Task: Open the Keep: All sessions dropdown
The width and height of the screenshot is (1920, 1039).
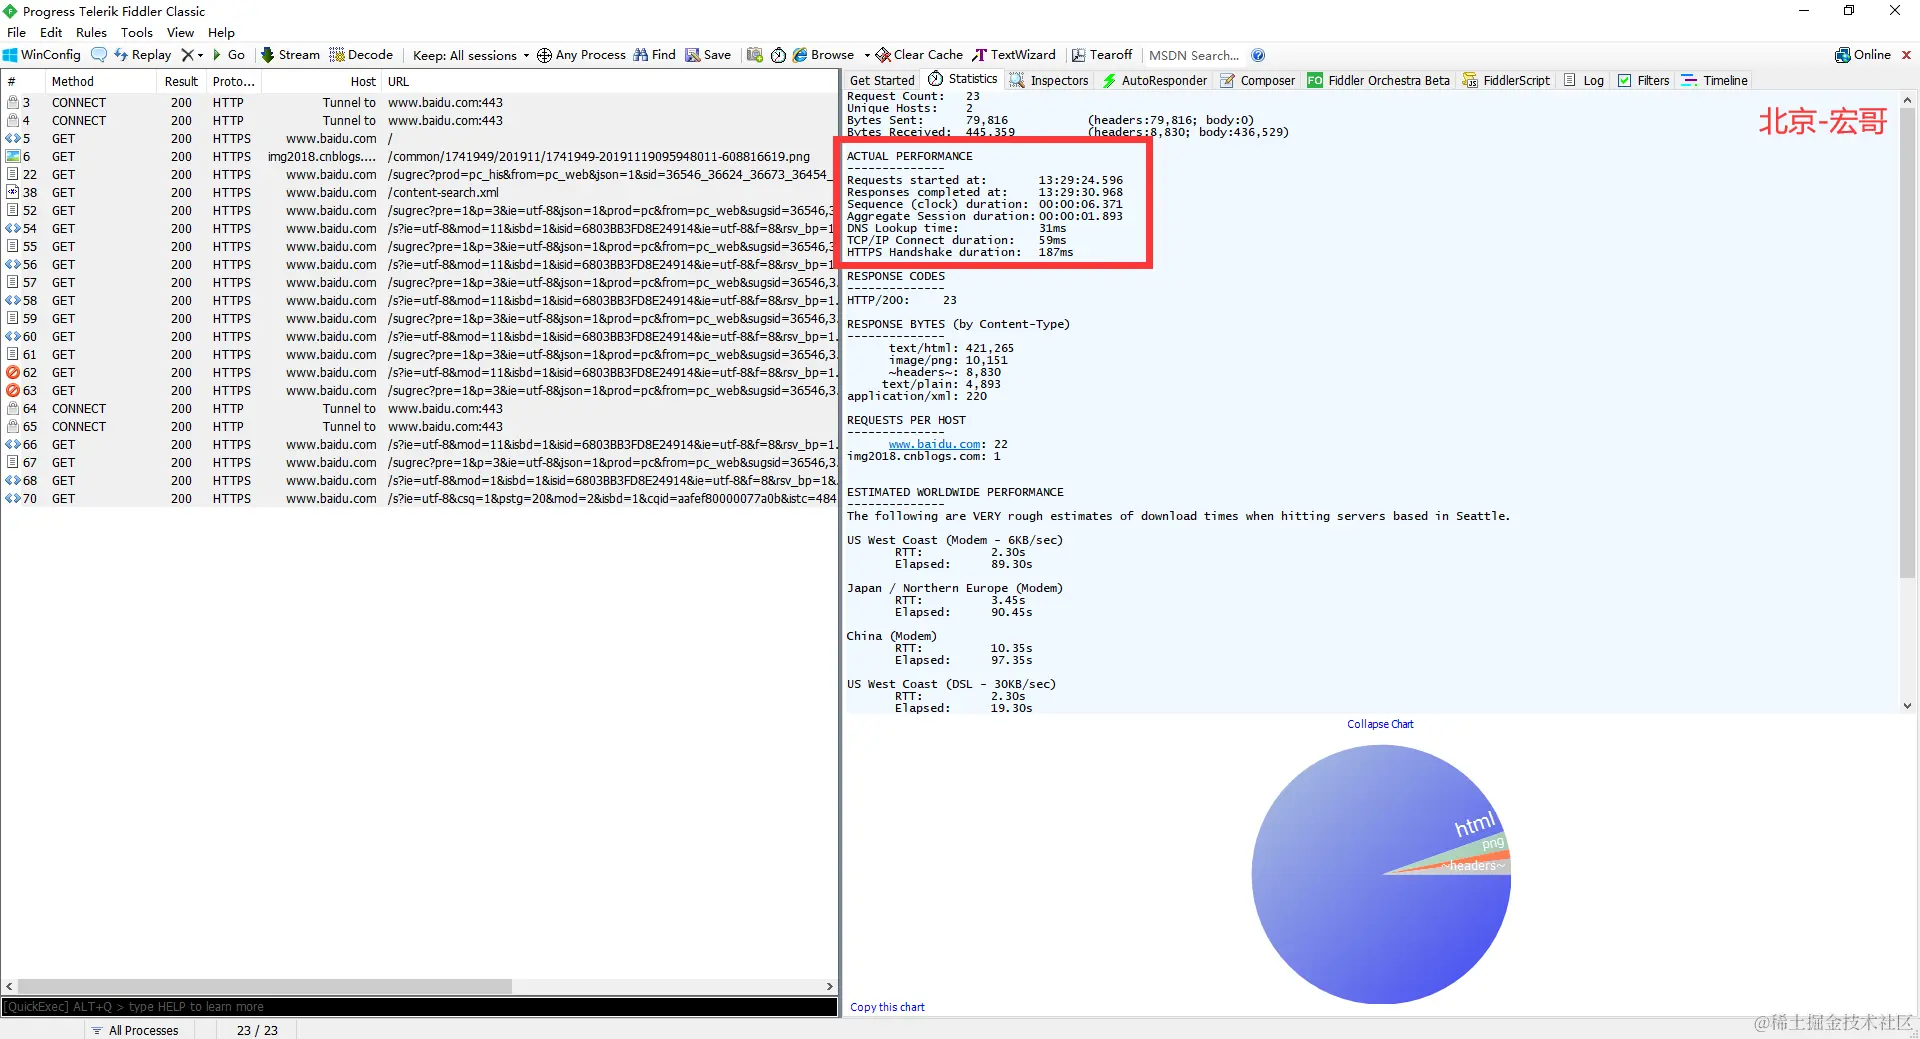Action: (471, 55)
